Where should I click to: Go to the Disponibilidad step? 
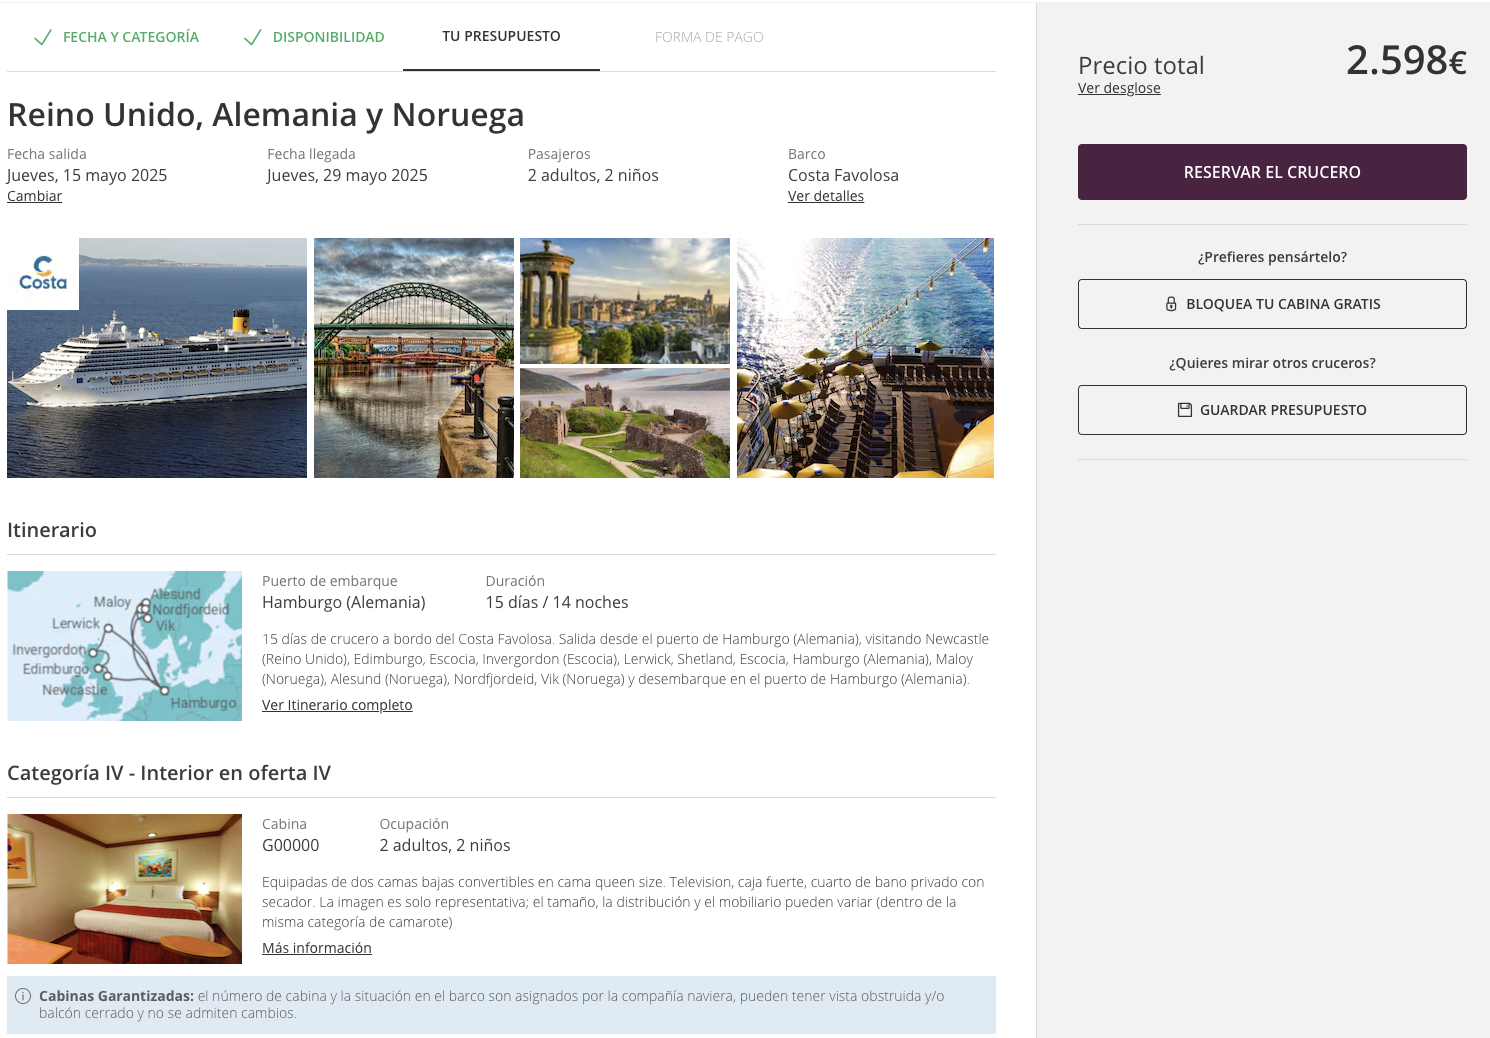[x=328, y=37]
